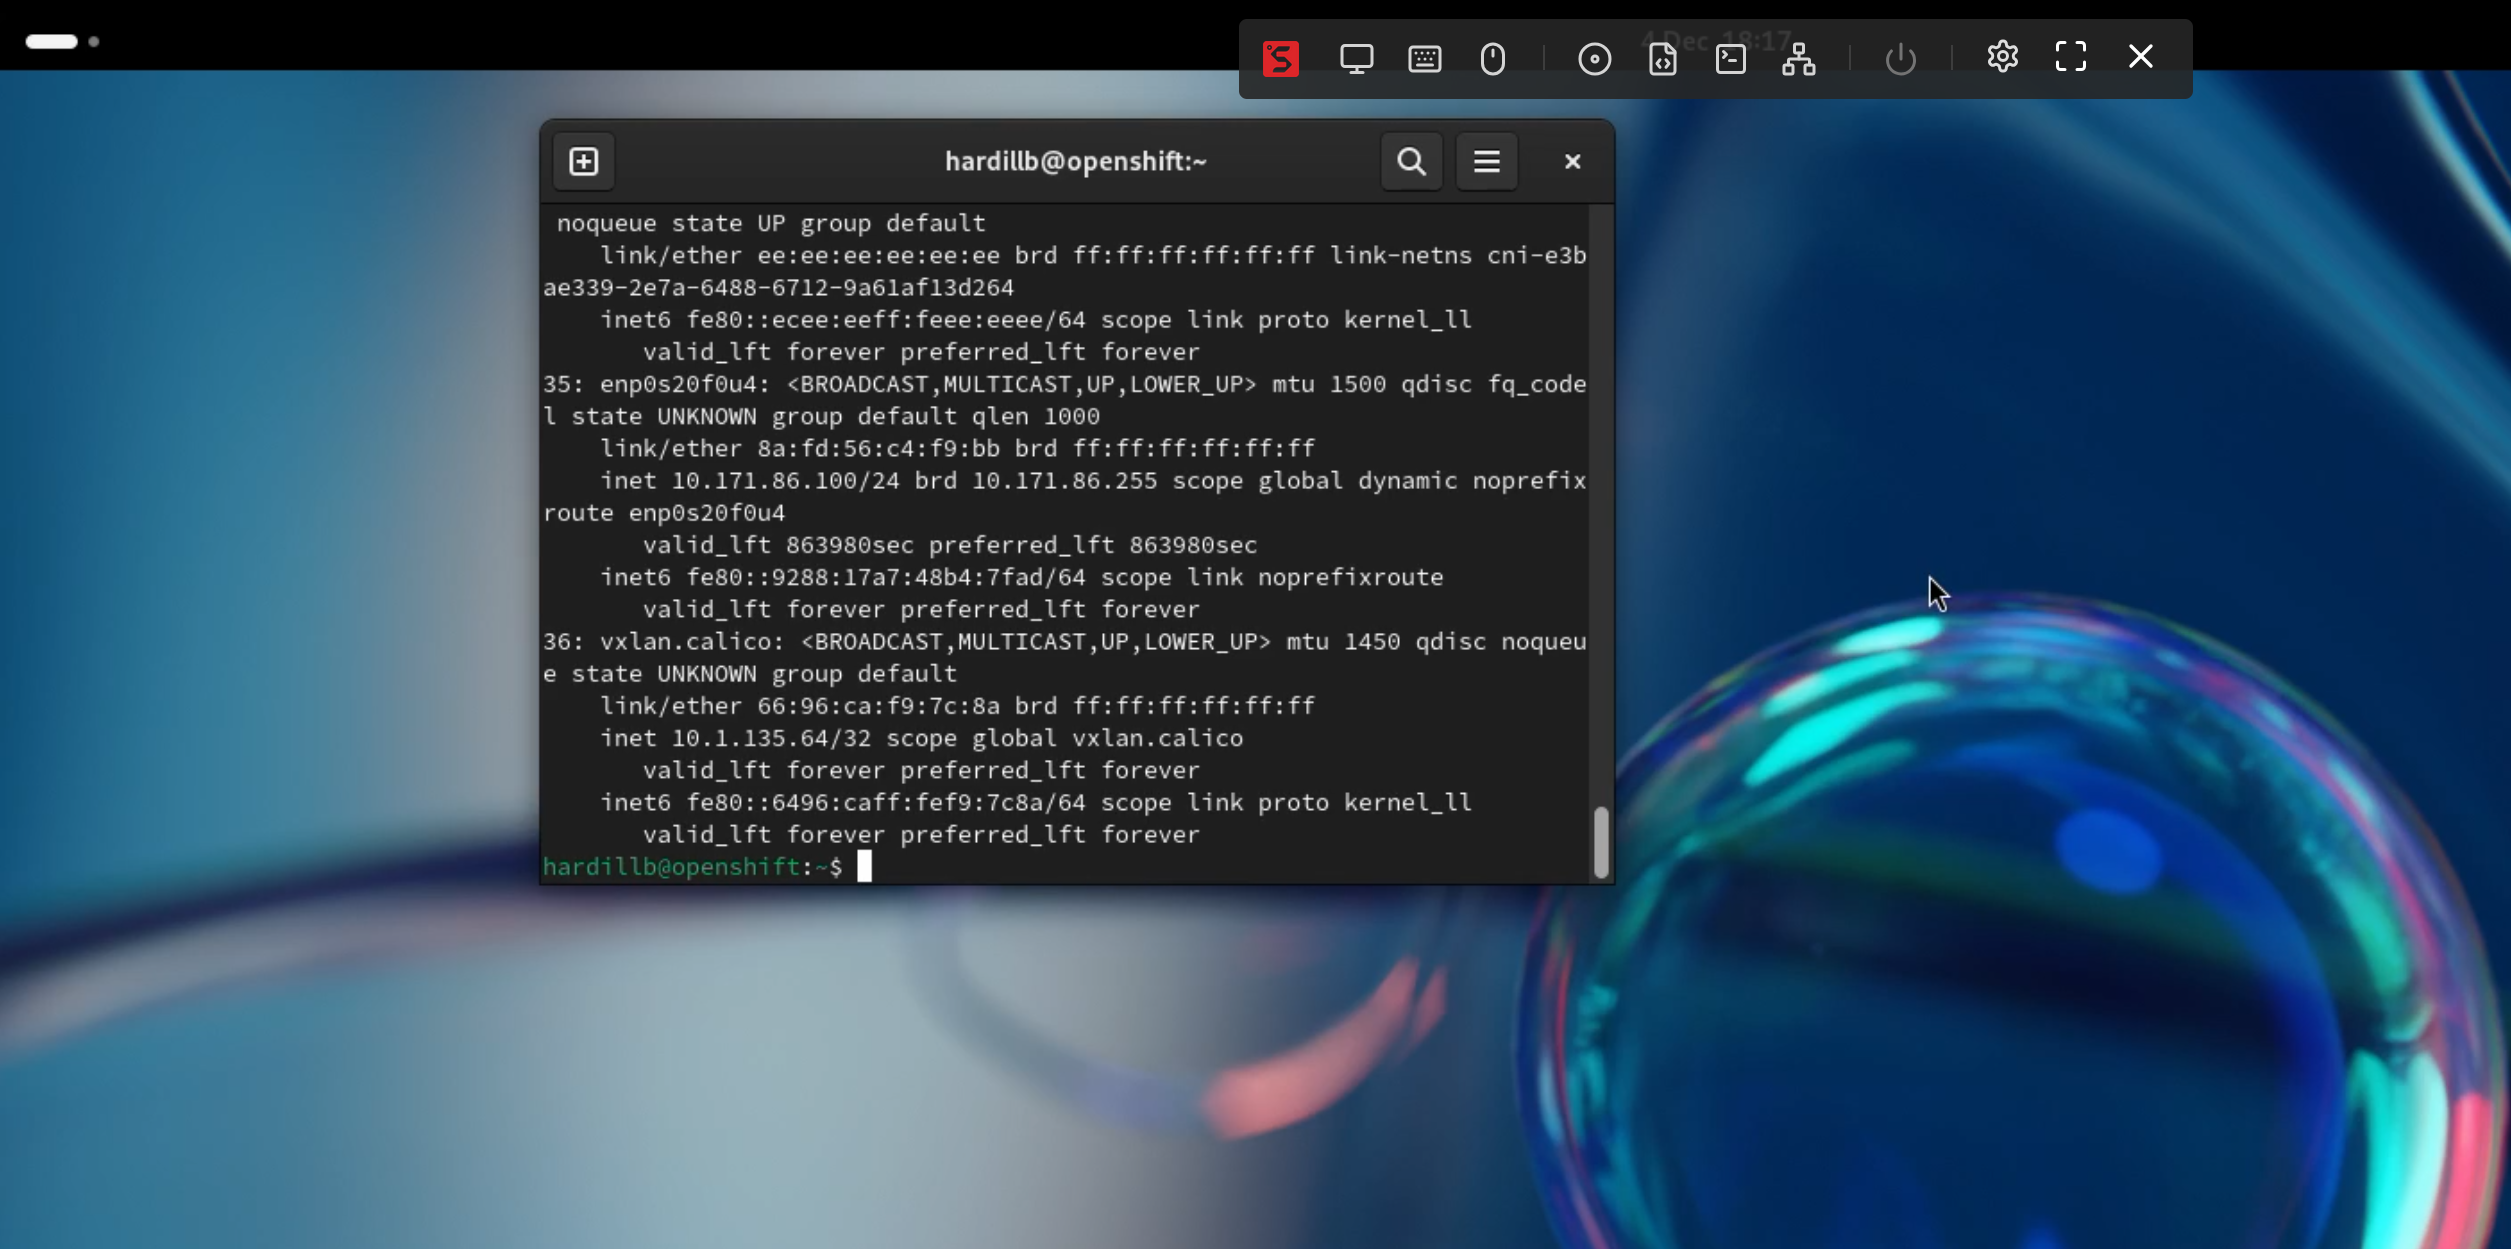Click the power button icon
Image resolution: width=2511 pixels, height=1249 pixels.
coord(1900,58)
